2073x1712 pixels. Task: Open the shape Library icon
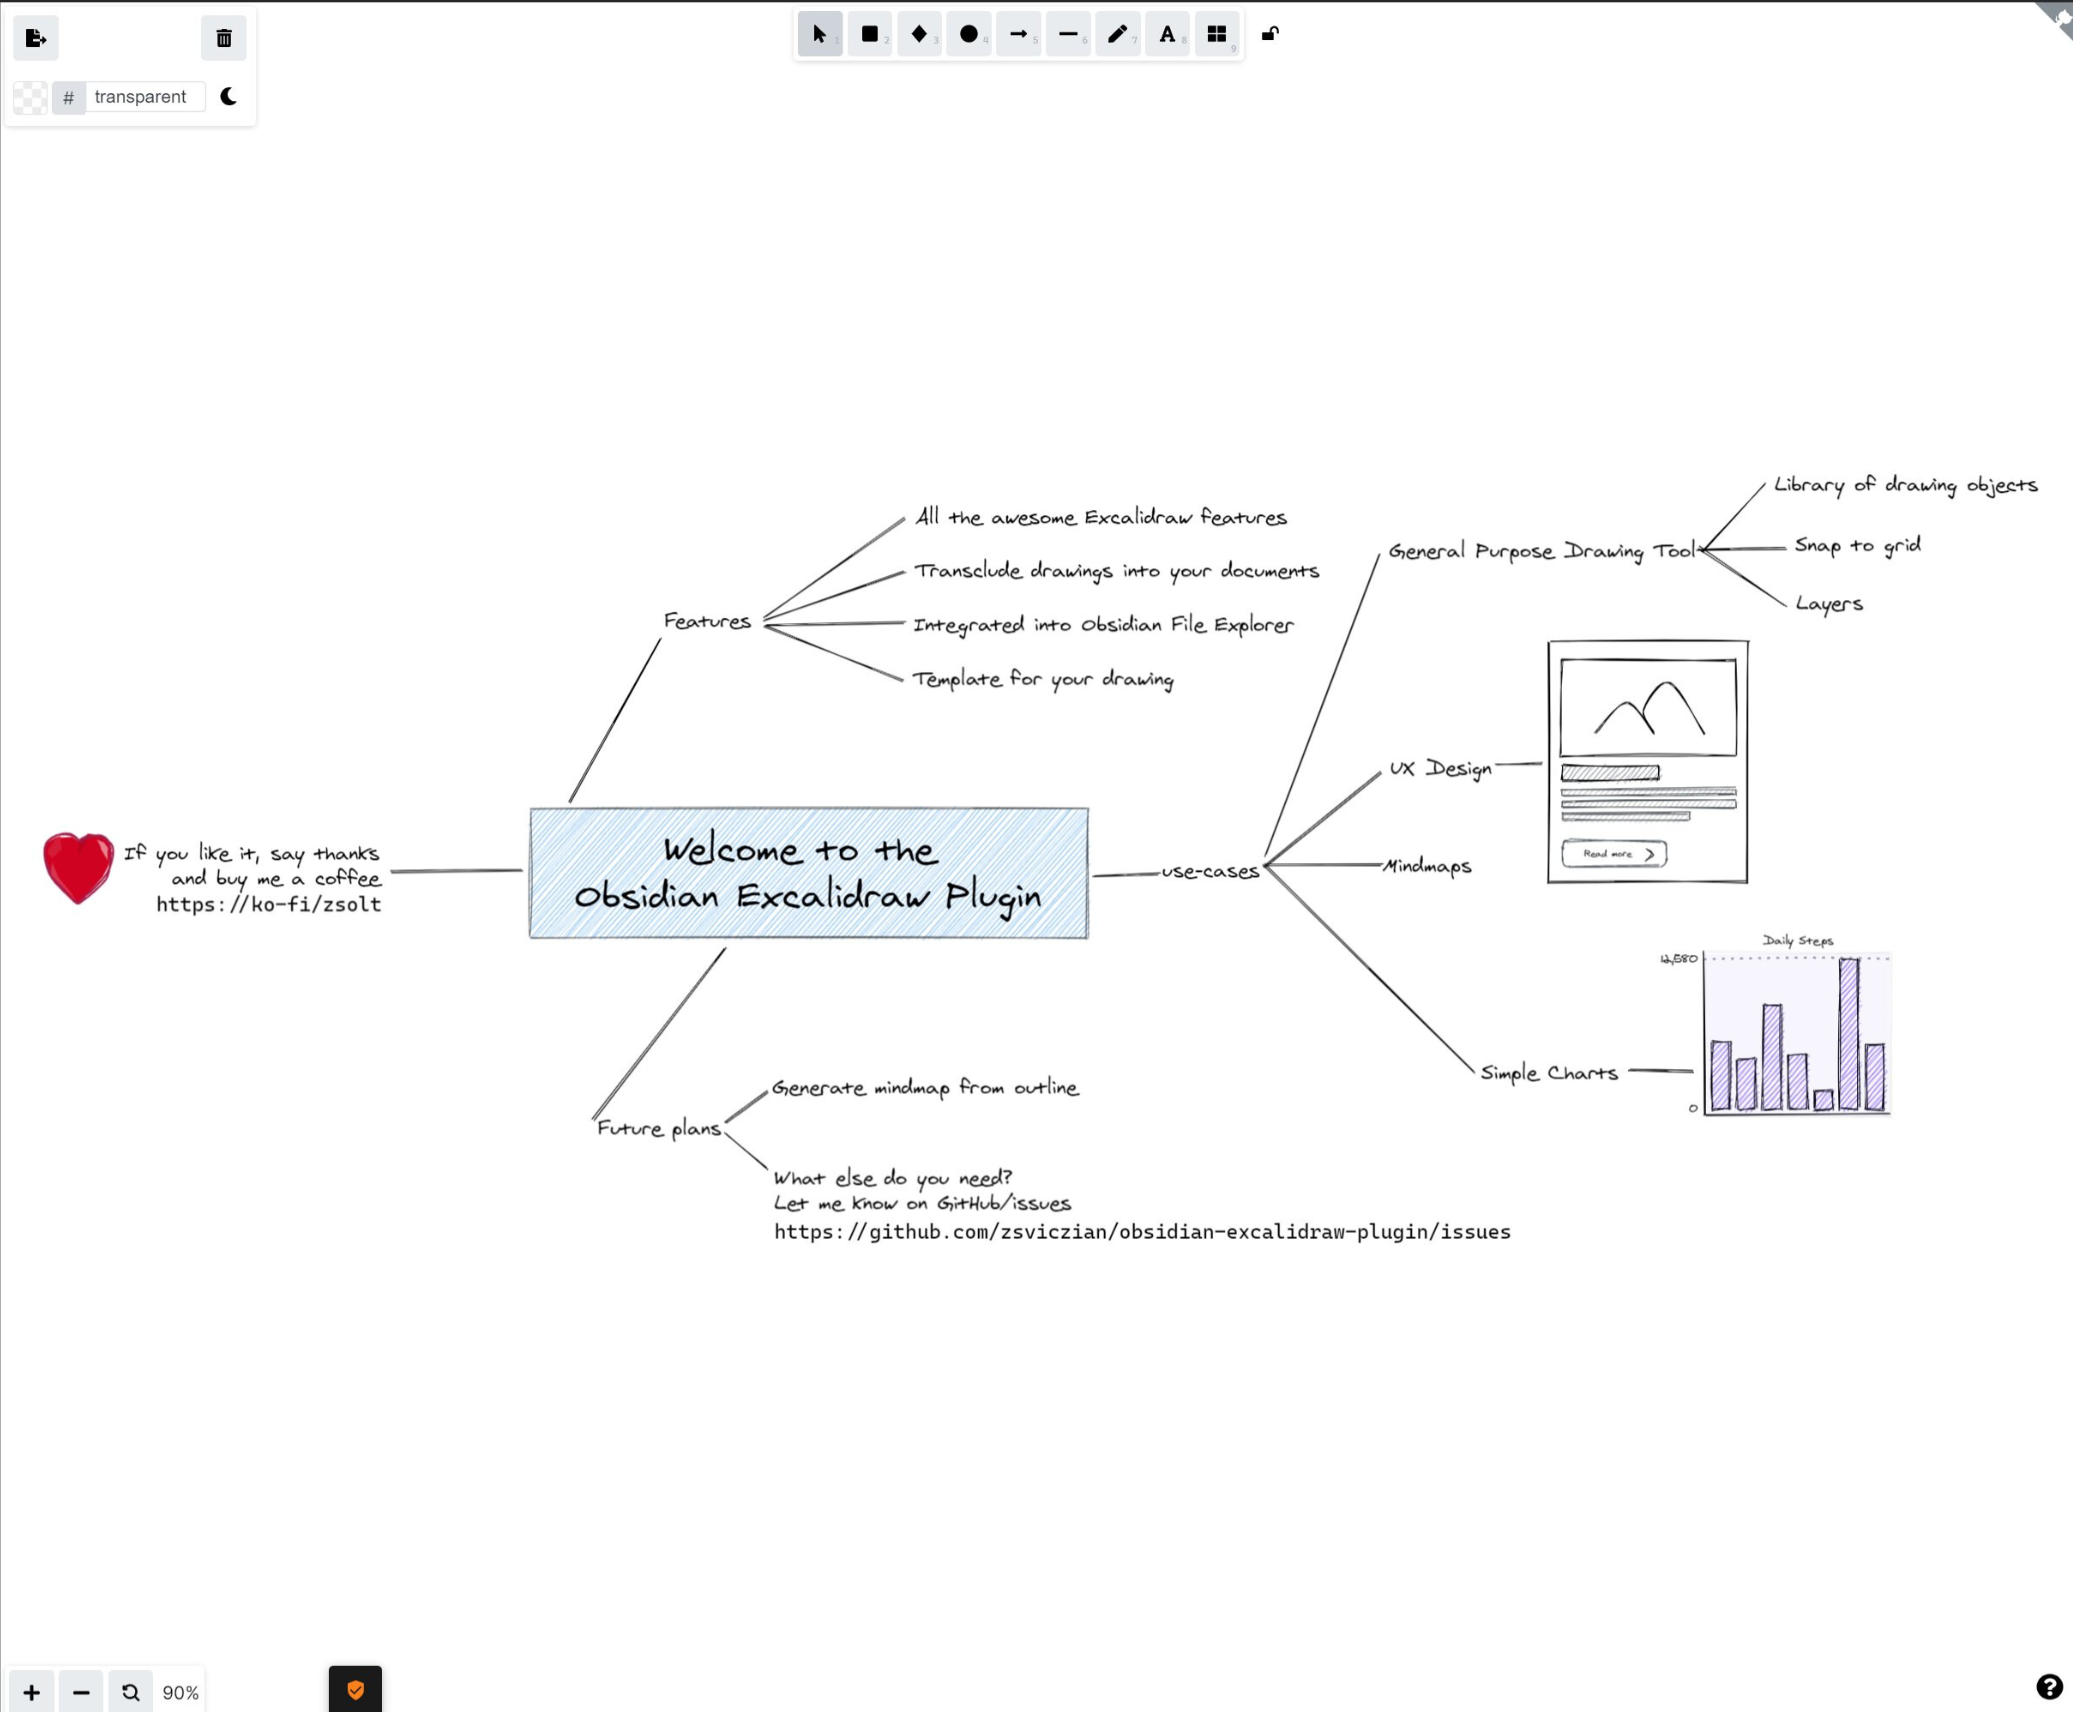(x=1216, y=35)
